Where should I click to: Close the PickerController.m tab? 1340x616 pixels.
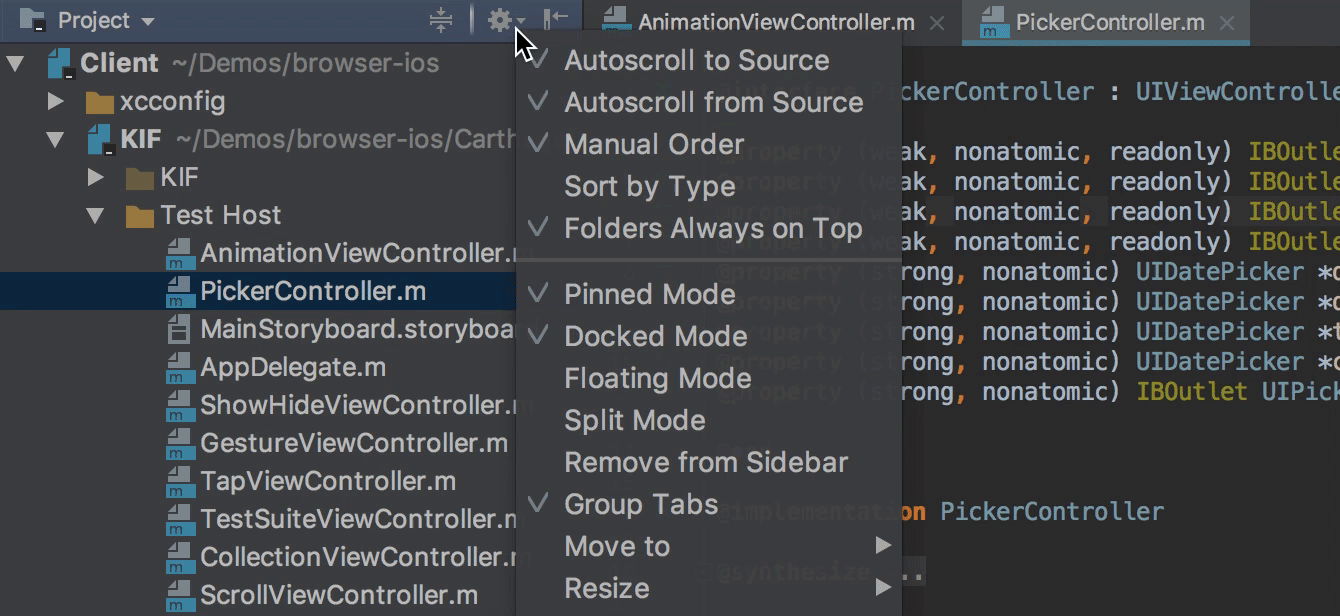1227,22
